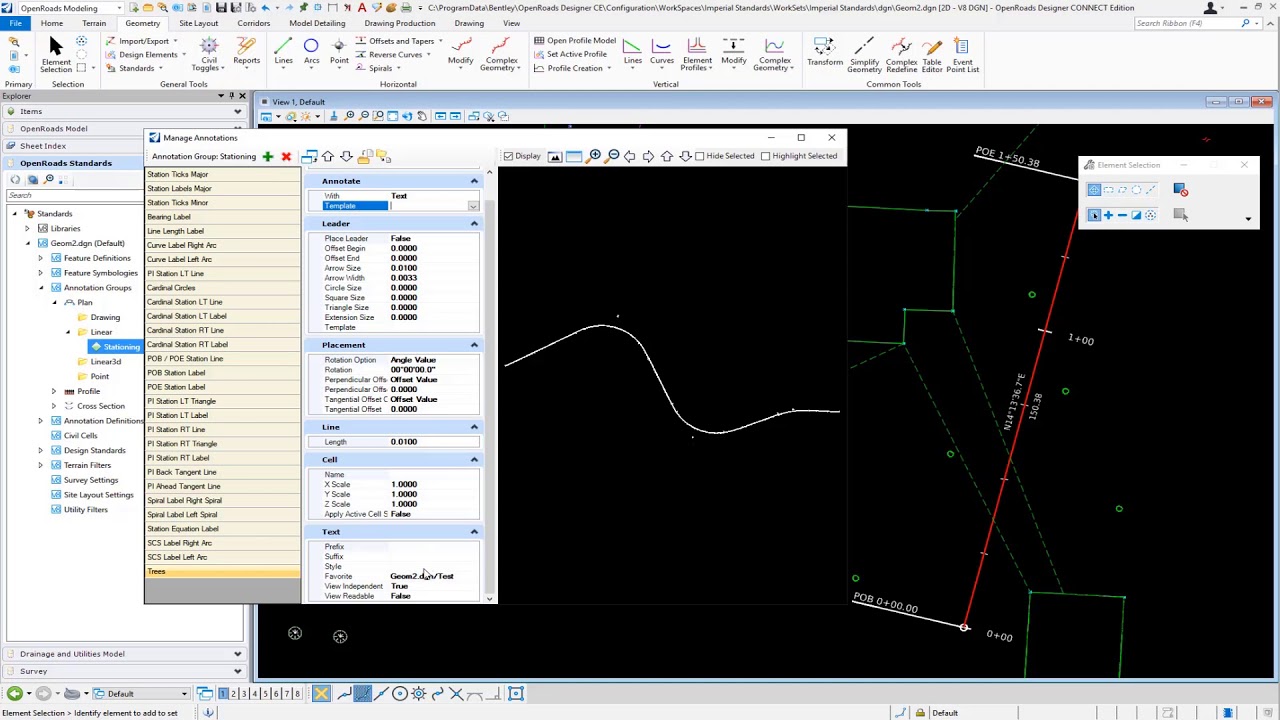The image size is (1280, 720).
Task: Switch to the Corridors ribbon tab
Action: pyautogui.click(x=253, y=23)
